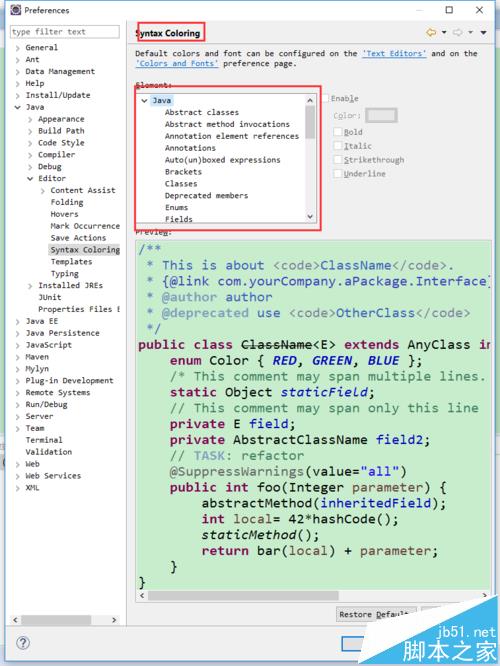Image resolution: width=500 pixels, height=666 pixels.
Task: Select Code Style under Java
Action: pyautogui.click(x=61, y=143)
